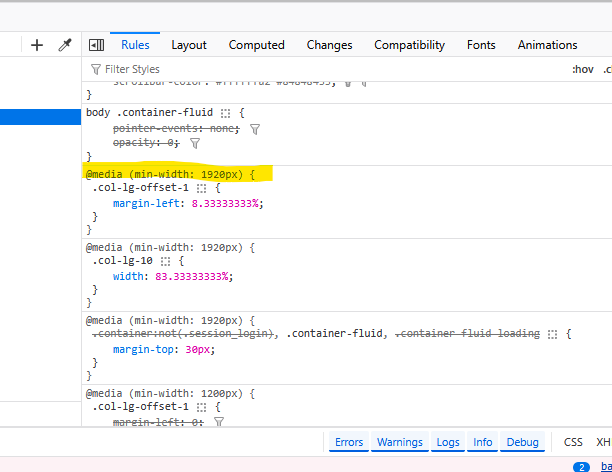This screenshot has height=472, width=612.
Task: Highlight elements matching body .container-fluid selector
Action: click(x=225, y=113)
